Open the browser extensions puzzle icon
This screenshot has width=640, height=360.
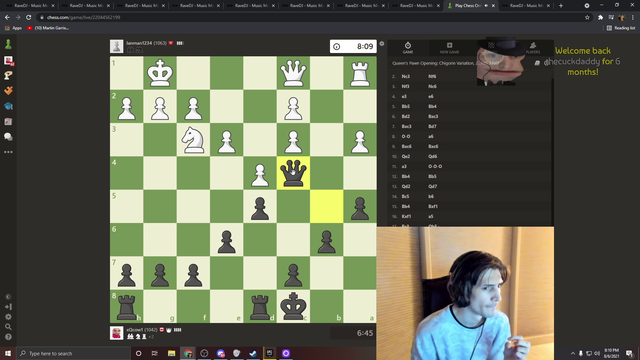(x=600, y=18)
